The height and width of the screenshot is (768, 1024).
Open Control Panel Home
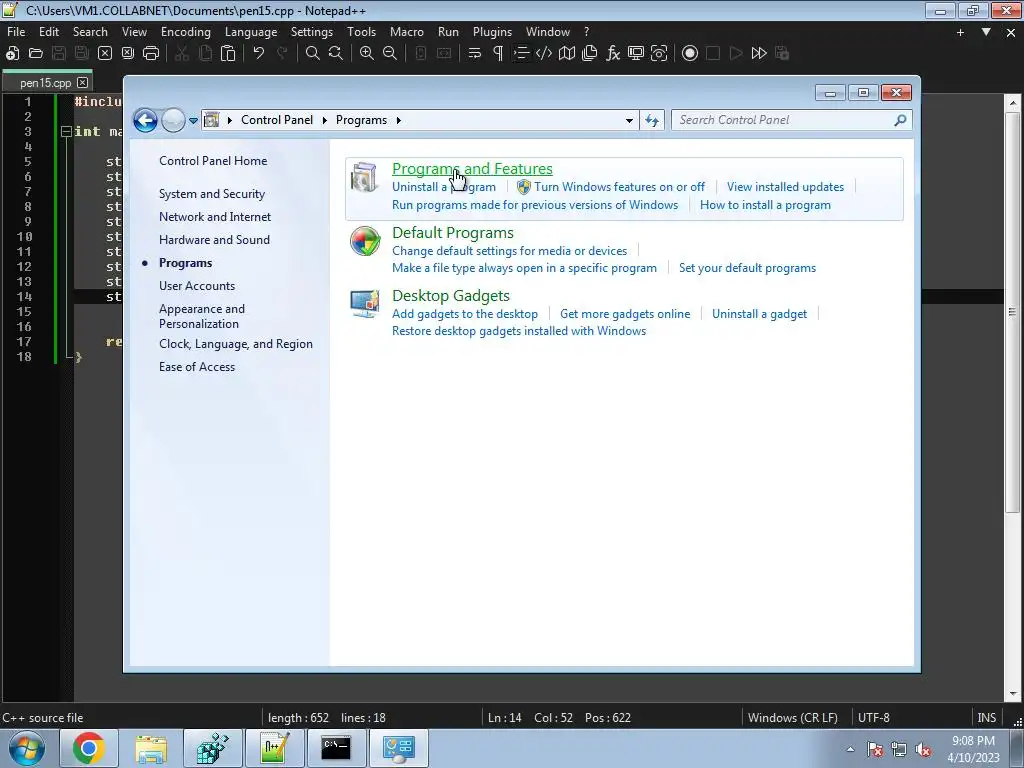coord(213,161)
